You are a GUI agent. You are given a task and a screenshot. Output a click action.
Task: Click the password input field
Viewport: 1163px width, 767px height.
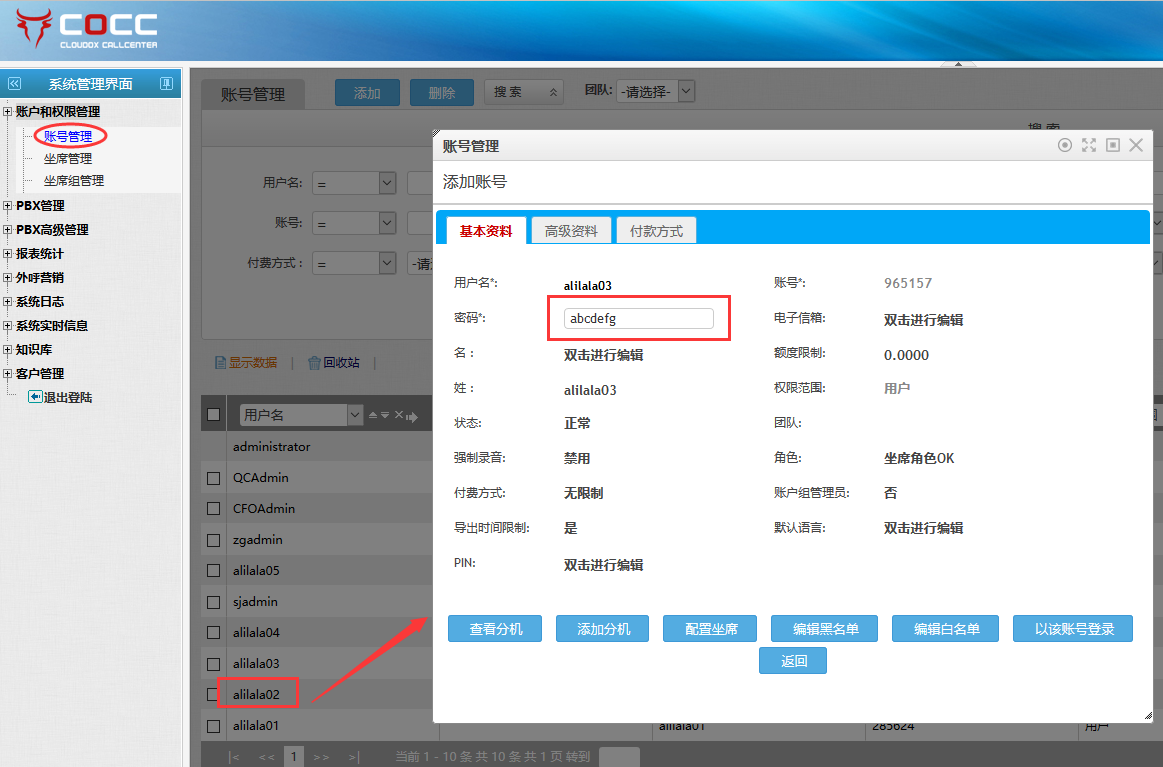638,319
